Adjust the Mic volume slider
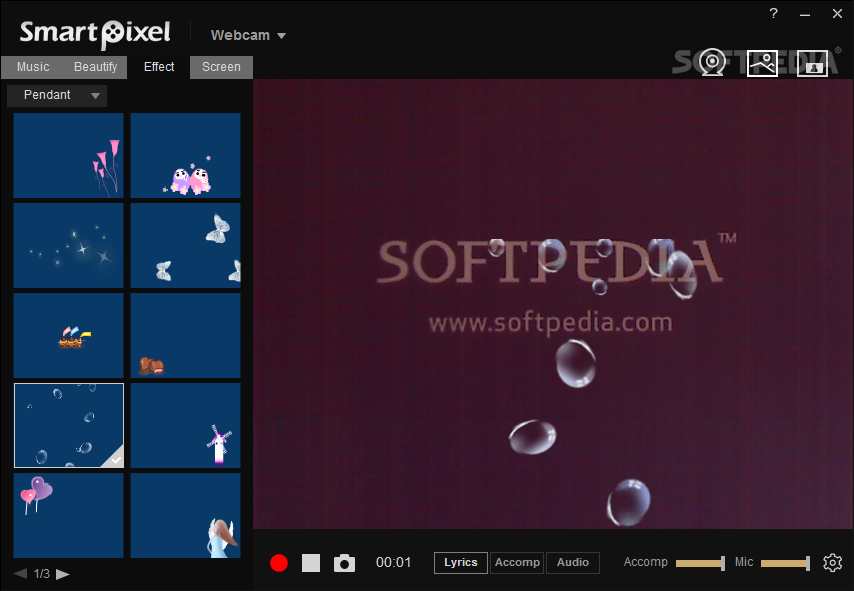This screenshot has height=591, width=854. (785, 563)
